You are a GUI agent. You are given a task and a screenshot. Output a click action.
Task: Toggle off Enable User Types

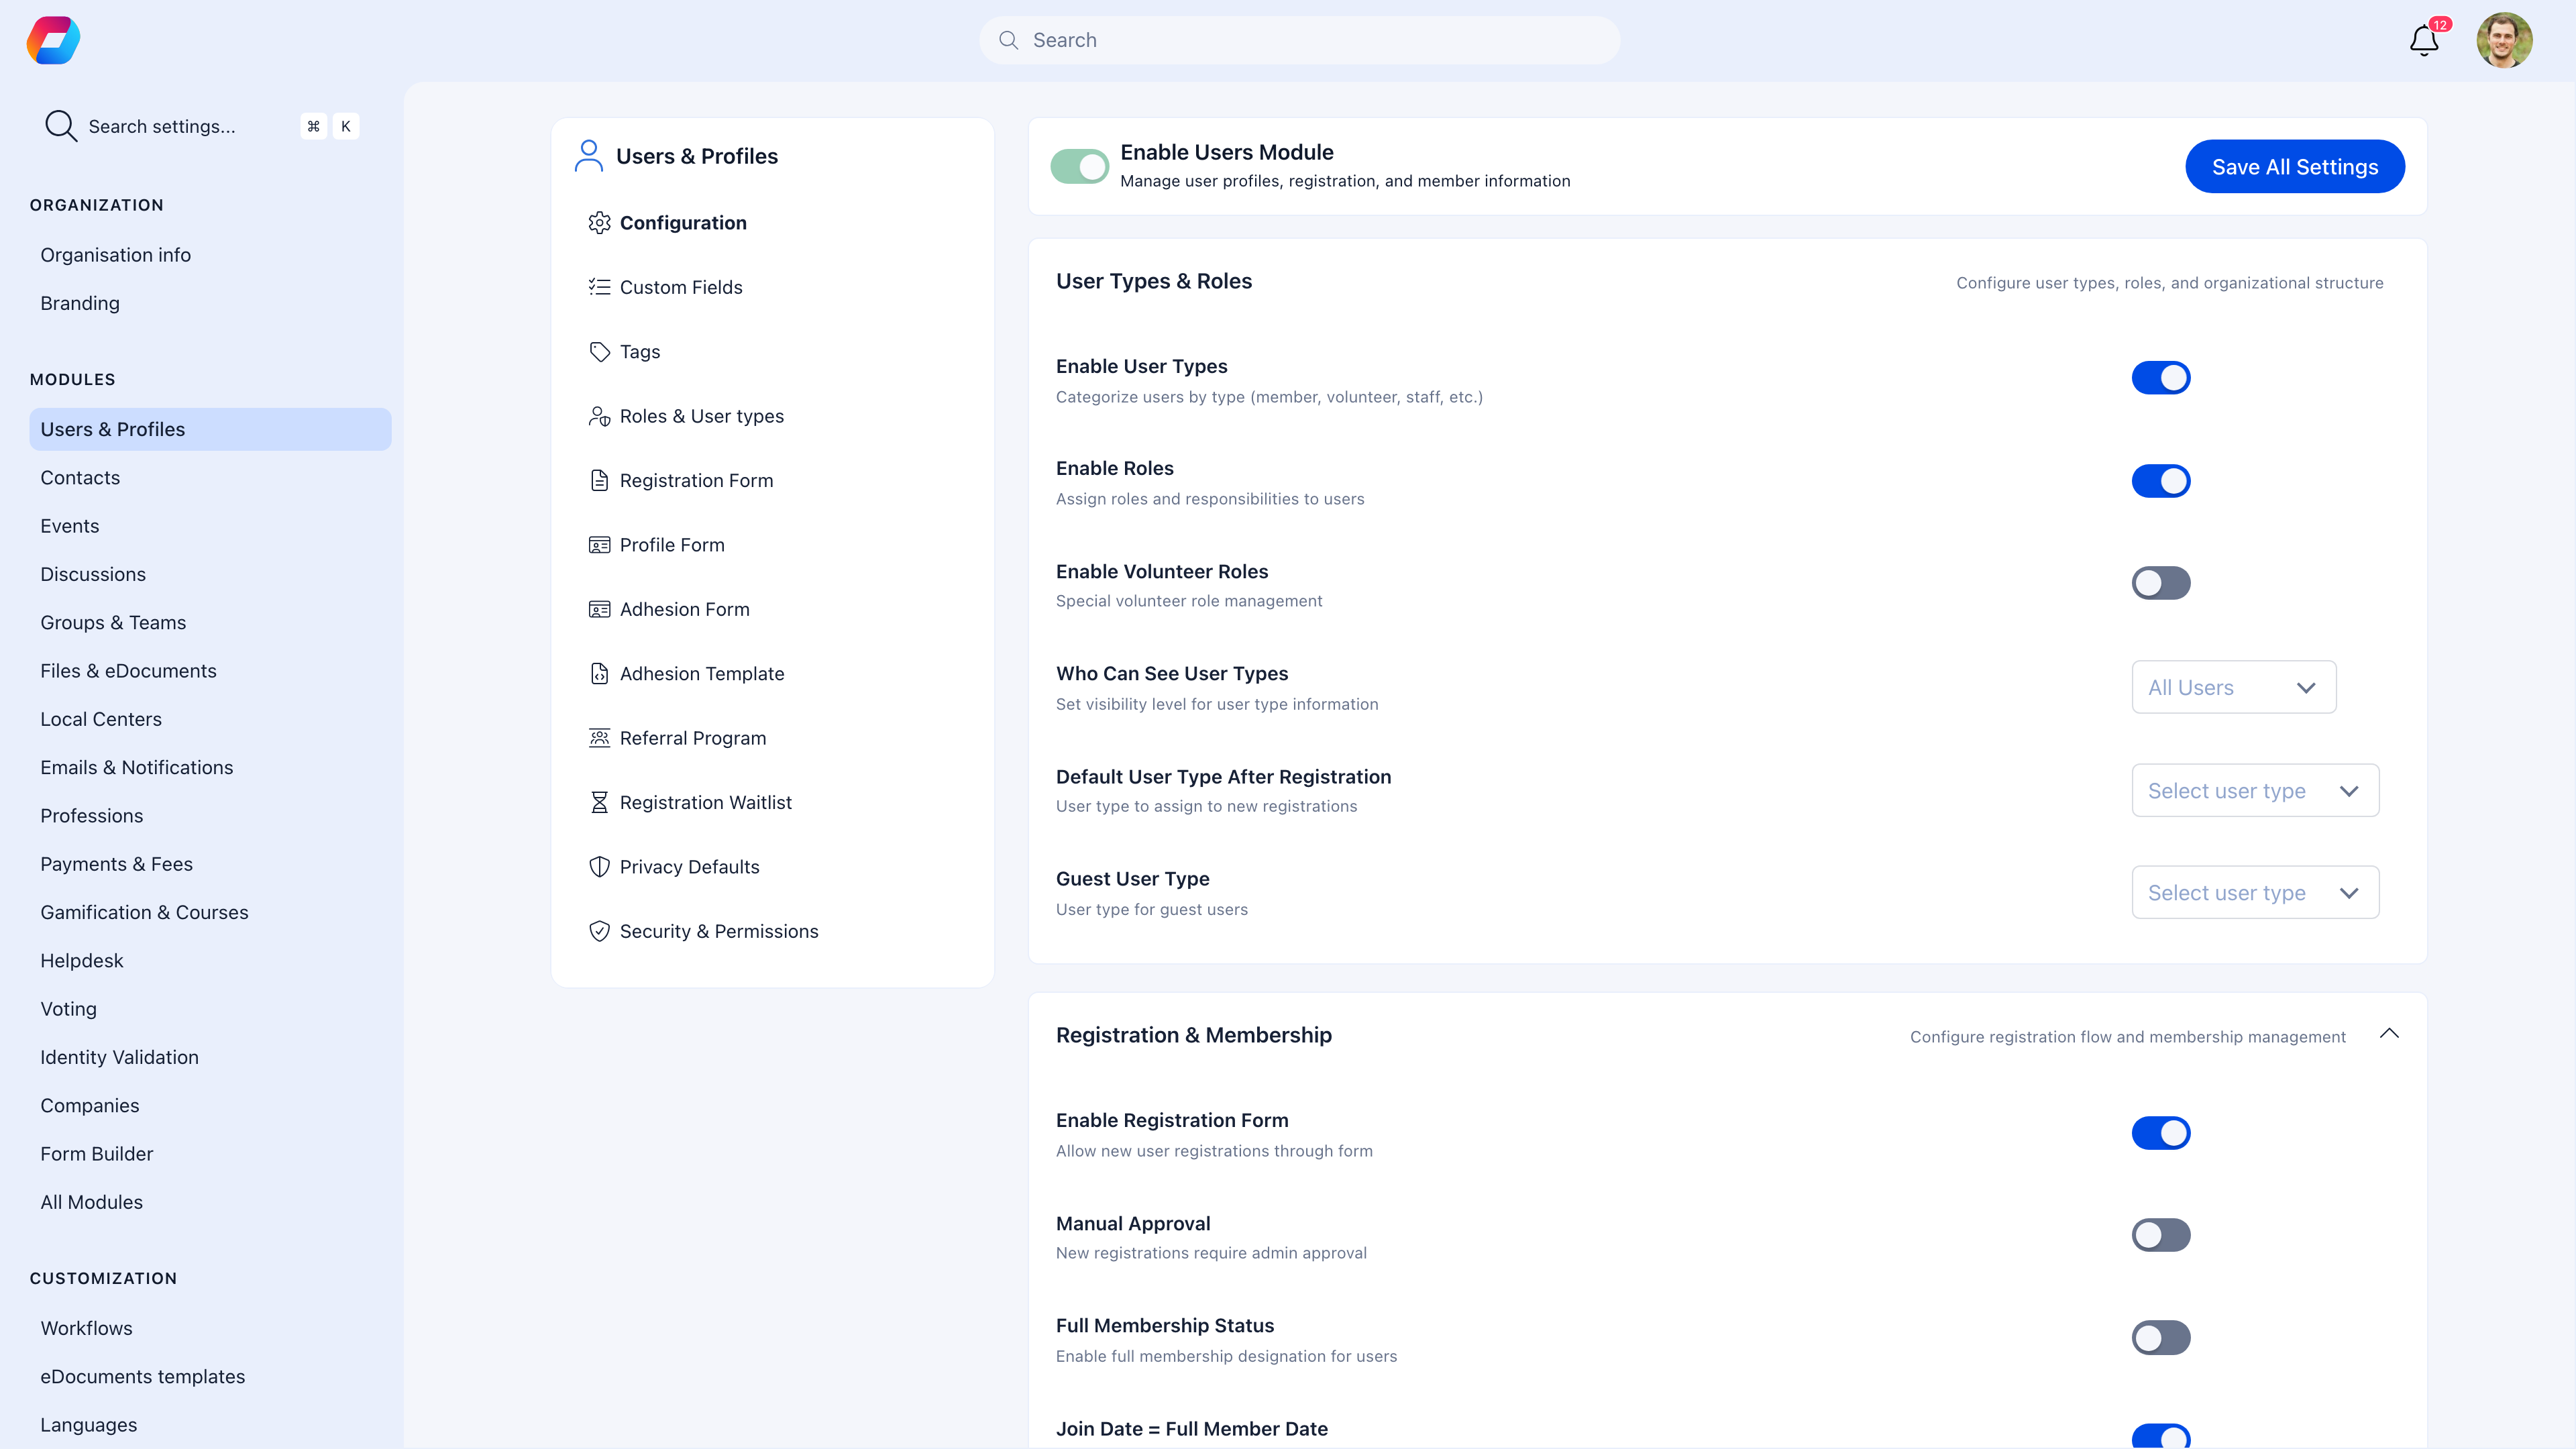pyautogui.click(x=2161, y=377)
